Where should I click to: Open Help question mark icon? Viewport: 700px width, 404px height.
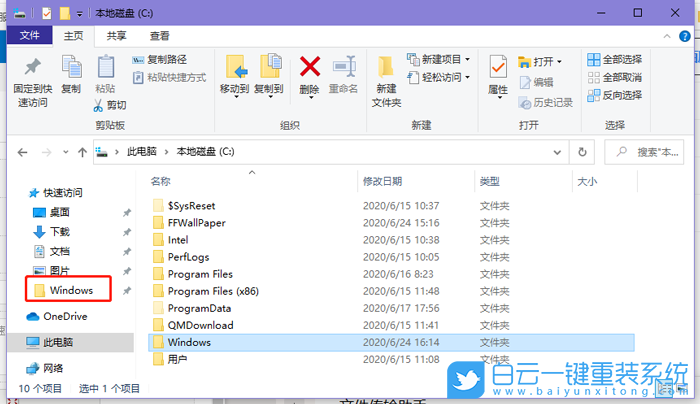tap(684, 36)
